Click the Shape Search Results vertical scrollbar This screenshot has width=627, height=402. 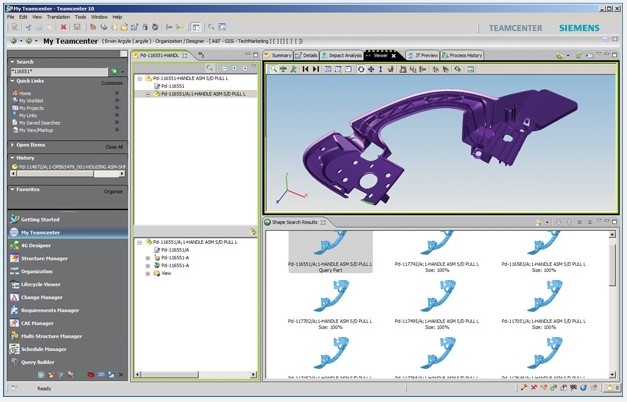612,305
